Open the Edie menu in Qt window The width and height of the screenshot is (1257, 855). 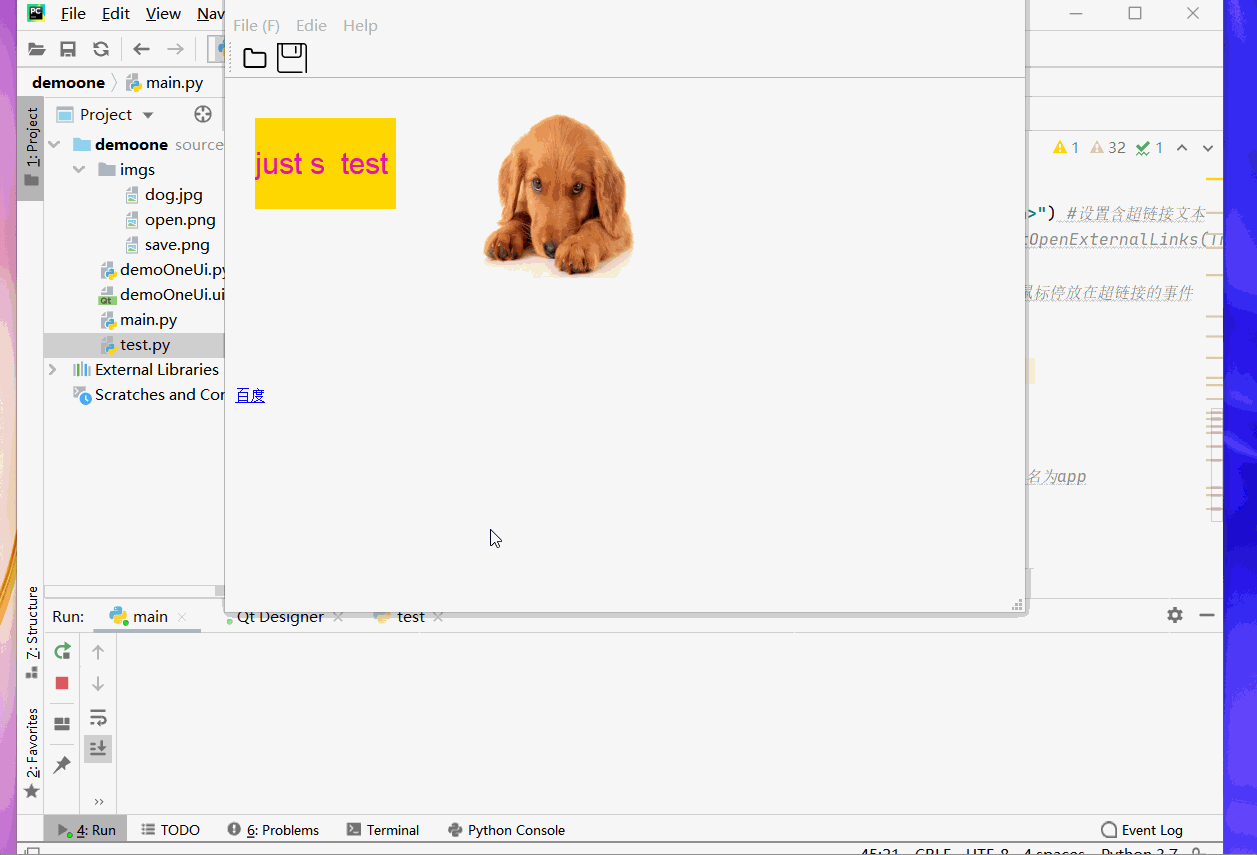pyautogui.click(x=311, y=25)
